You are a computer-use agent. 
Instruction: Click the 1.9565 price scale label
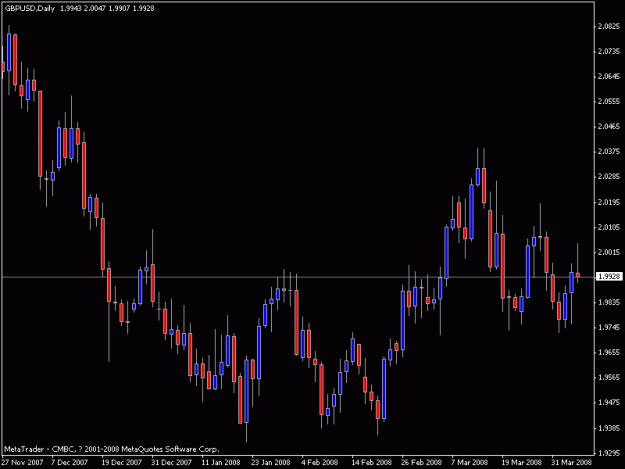(609, 377)
